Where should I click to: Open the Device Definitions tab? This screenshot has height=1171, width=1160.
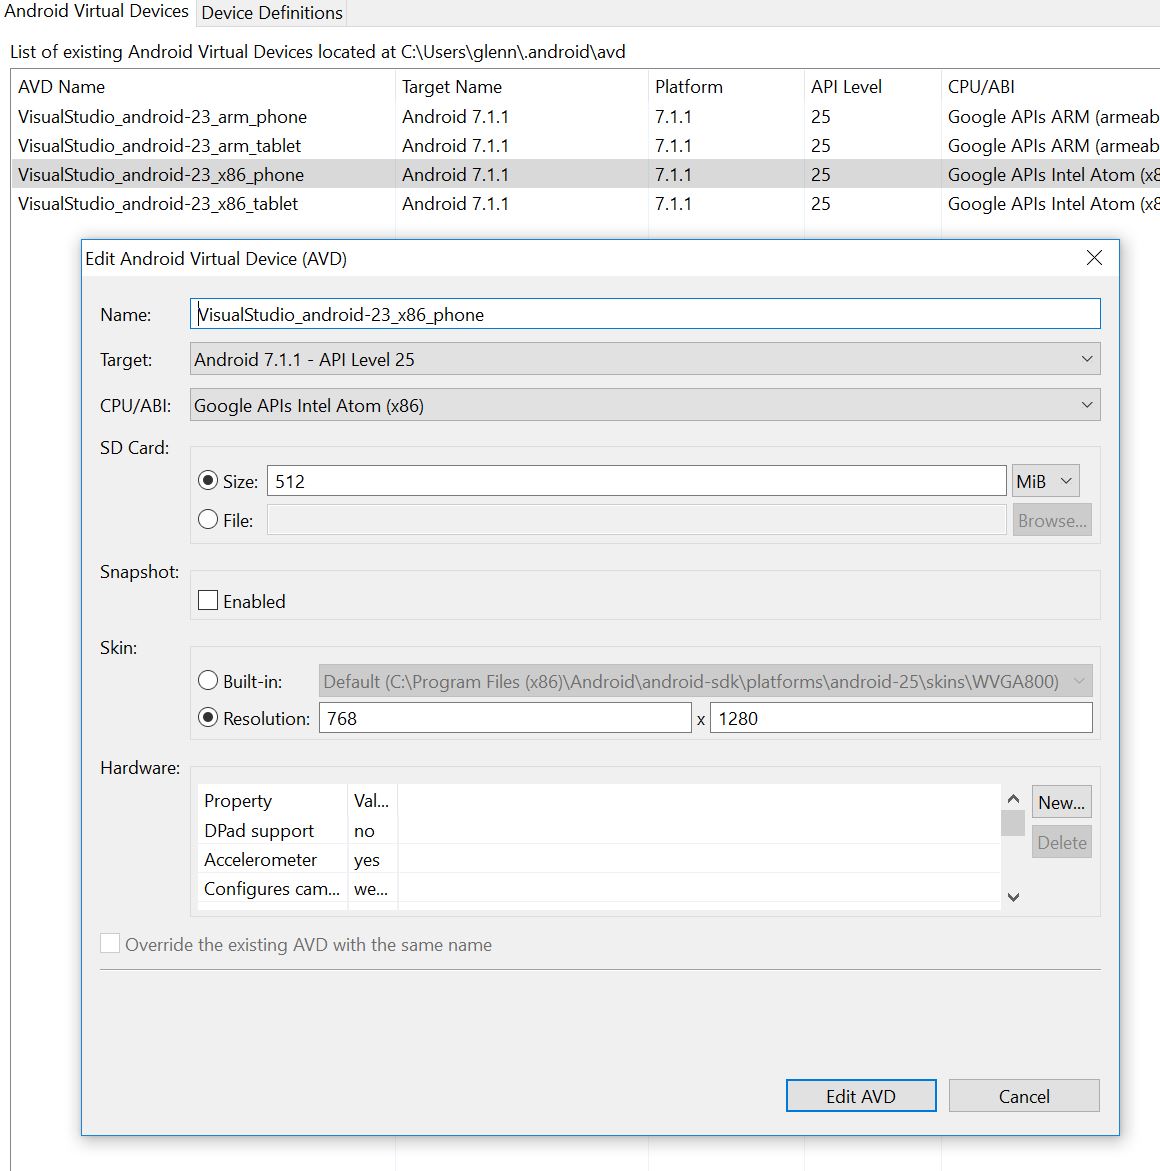272,13
